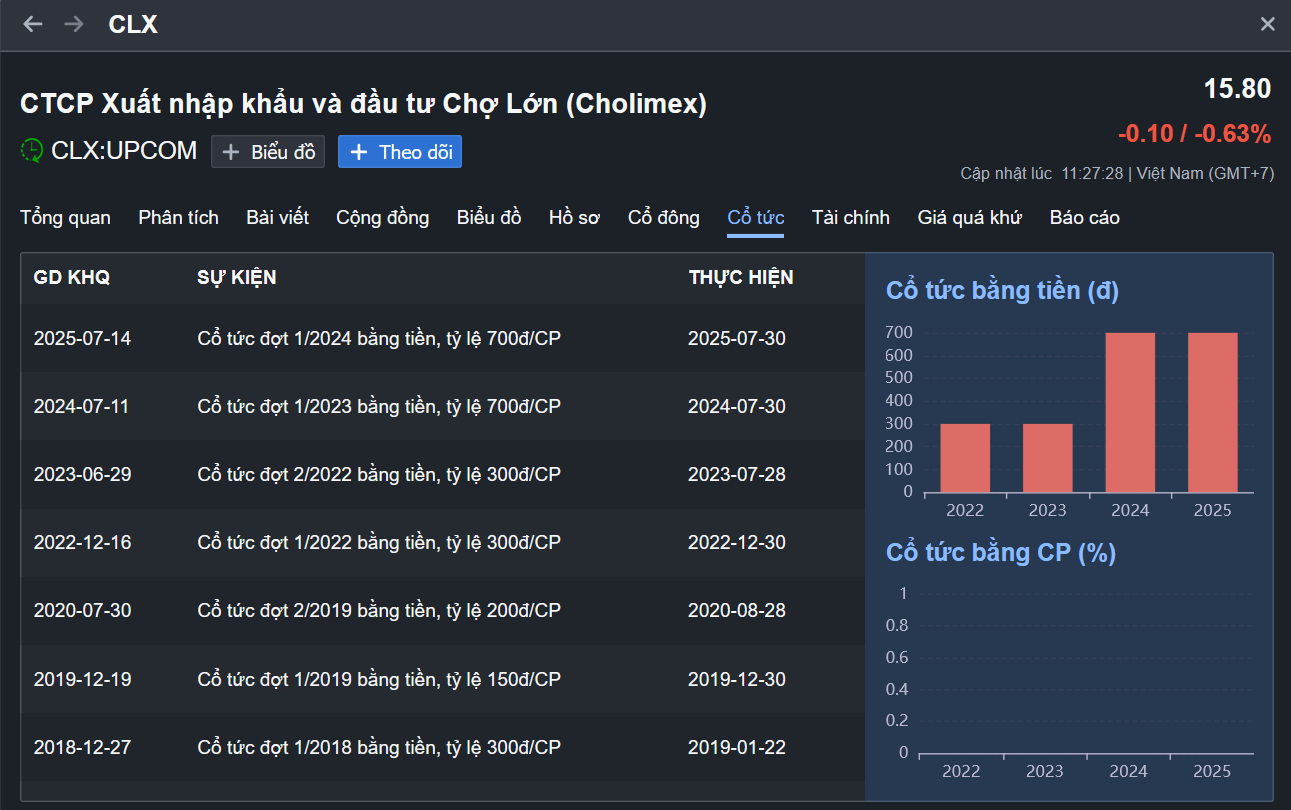The image size is (1291, 810).
Task: Click the Cổ tức bằng tiền (đ) chart title
Action: click(x=1002, y=291)
